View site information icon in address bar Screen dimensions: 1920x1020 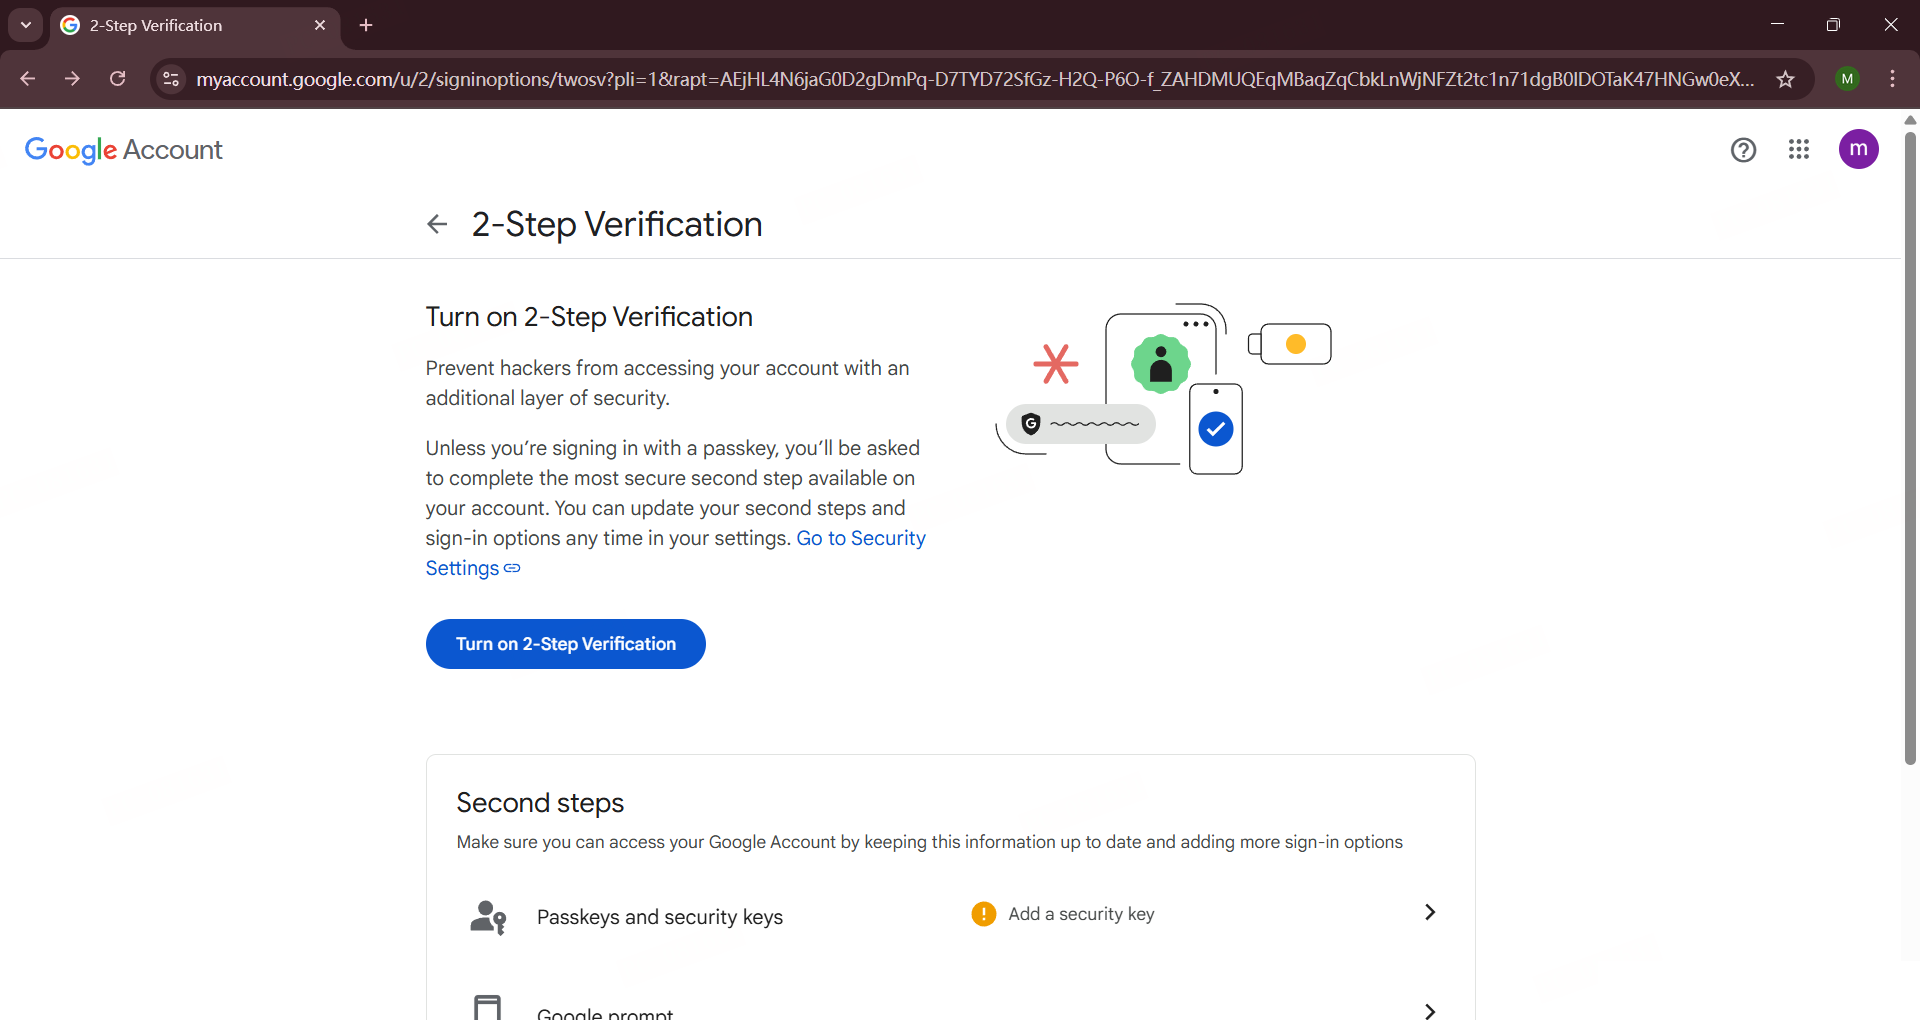pyautogui.click(x=171, y=79)
